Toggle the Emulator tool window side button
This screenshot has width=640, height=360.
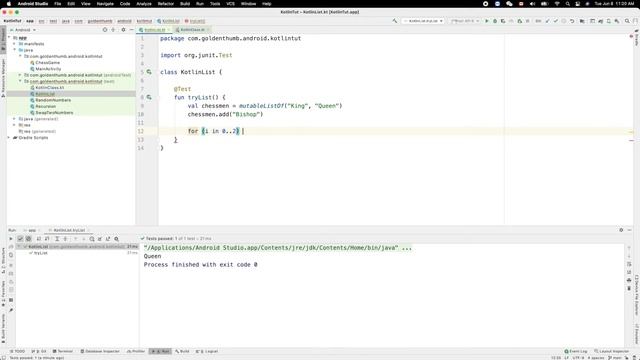click(x=637, y=334)
